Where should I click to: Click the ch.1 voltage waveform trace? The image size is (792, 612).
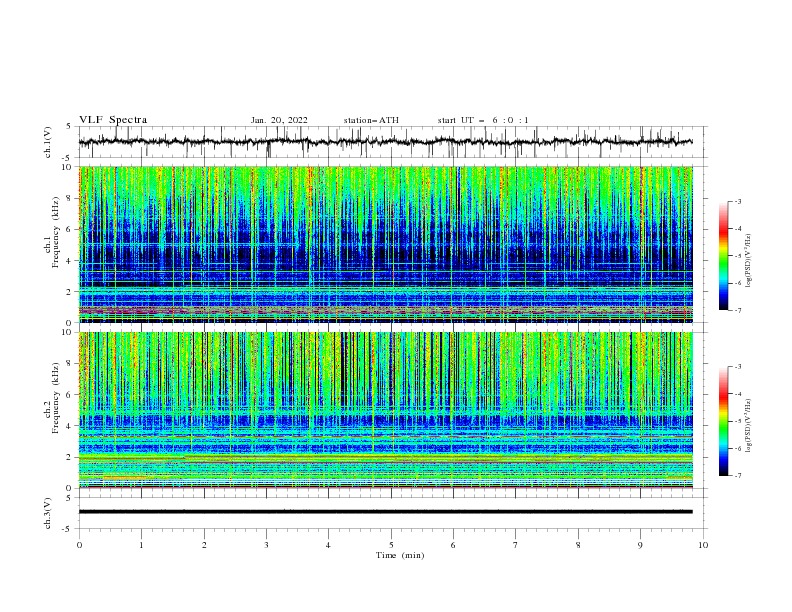point(385,142)
